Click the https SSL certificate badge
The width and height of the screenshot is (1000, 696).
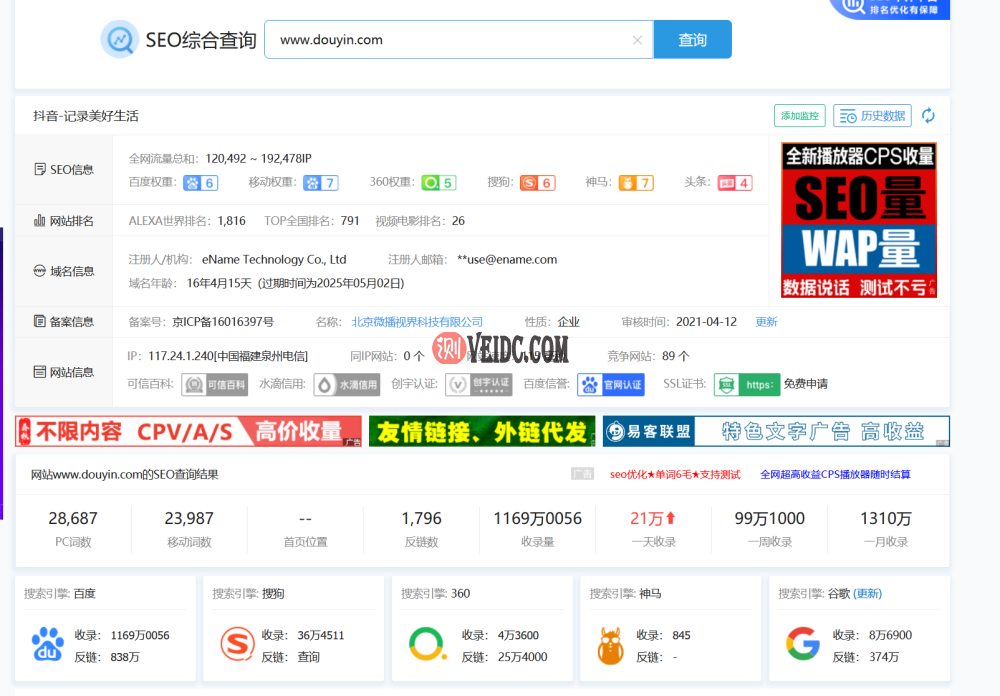(x=747, y=384)
